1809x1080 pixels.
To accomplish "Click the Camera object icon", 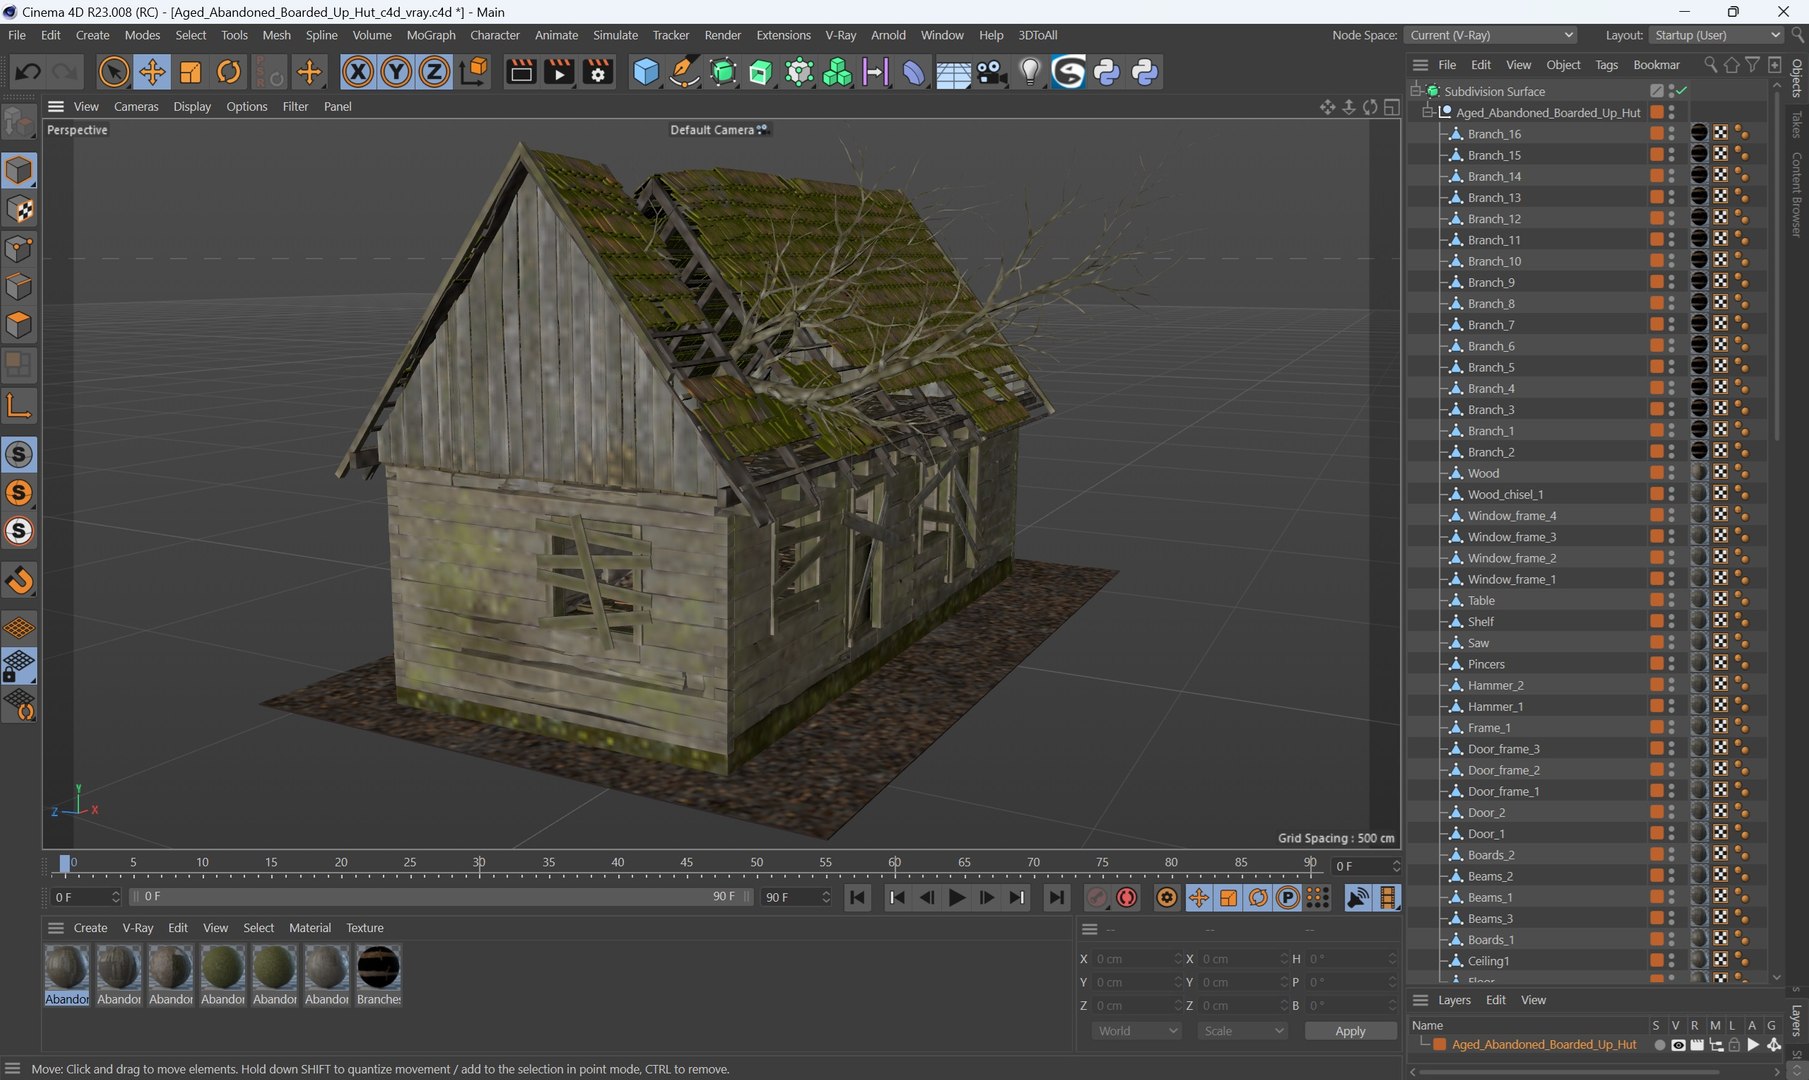I will pos(991,72).
